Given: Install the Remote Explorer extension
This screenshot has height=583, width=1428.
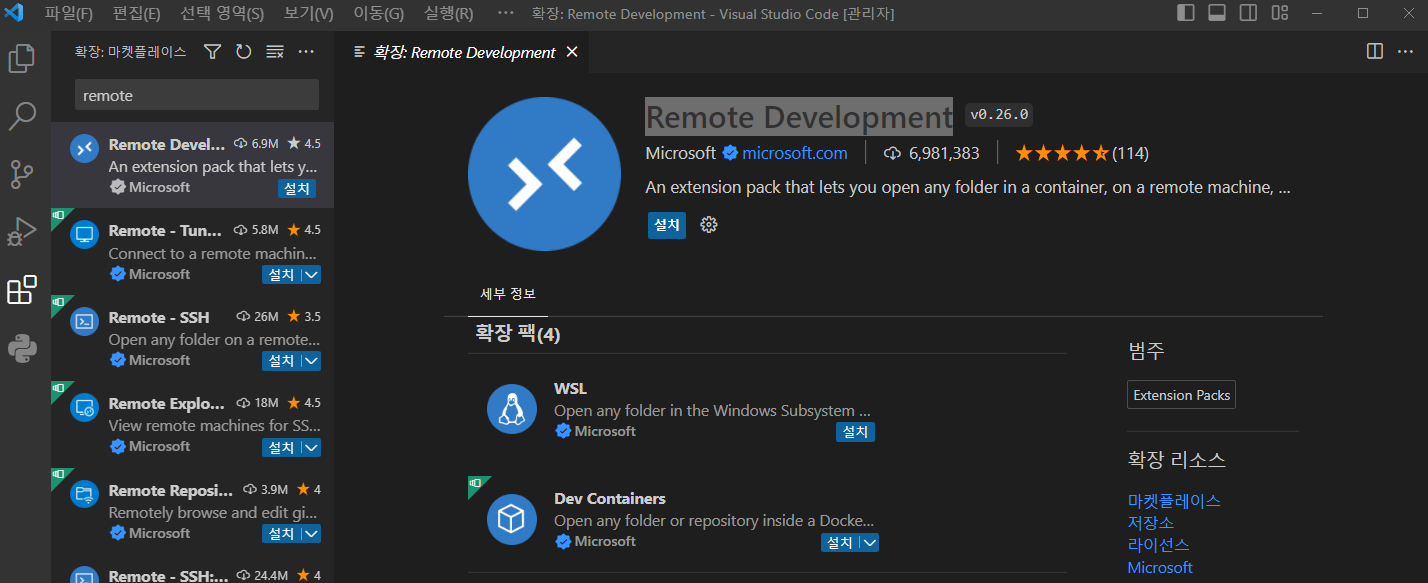Looking at the screenshot, I should pyautogui.click(x=281, y=447).
